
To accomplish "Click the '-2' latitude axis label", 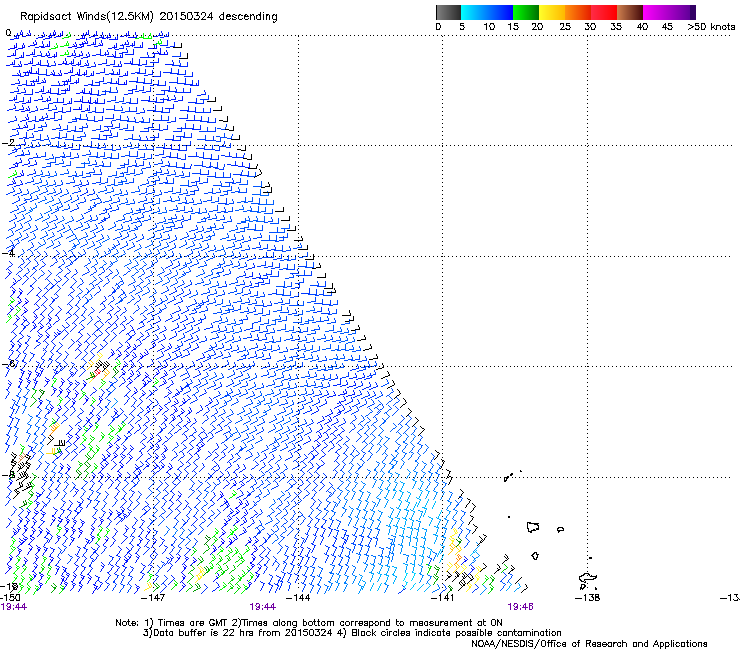I will tap(8, 143).
